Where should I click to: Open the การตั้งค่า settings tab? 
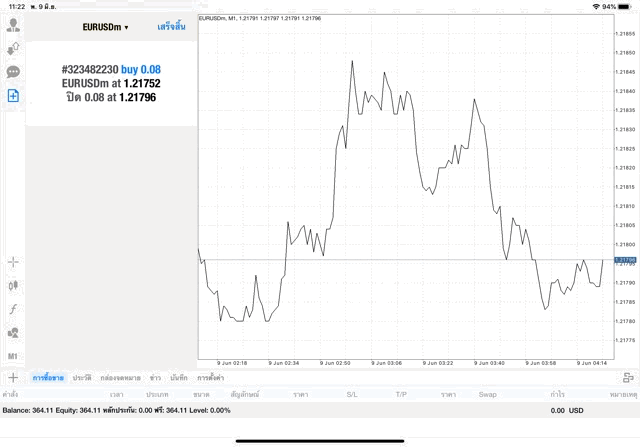211,378
